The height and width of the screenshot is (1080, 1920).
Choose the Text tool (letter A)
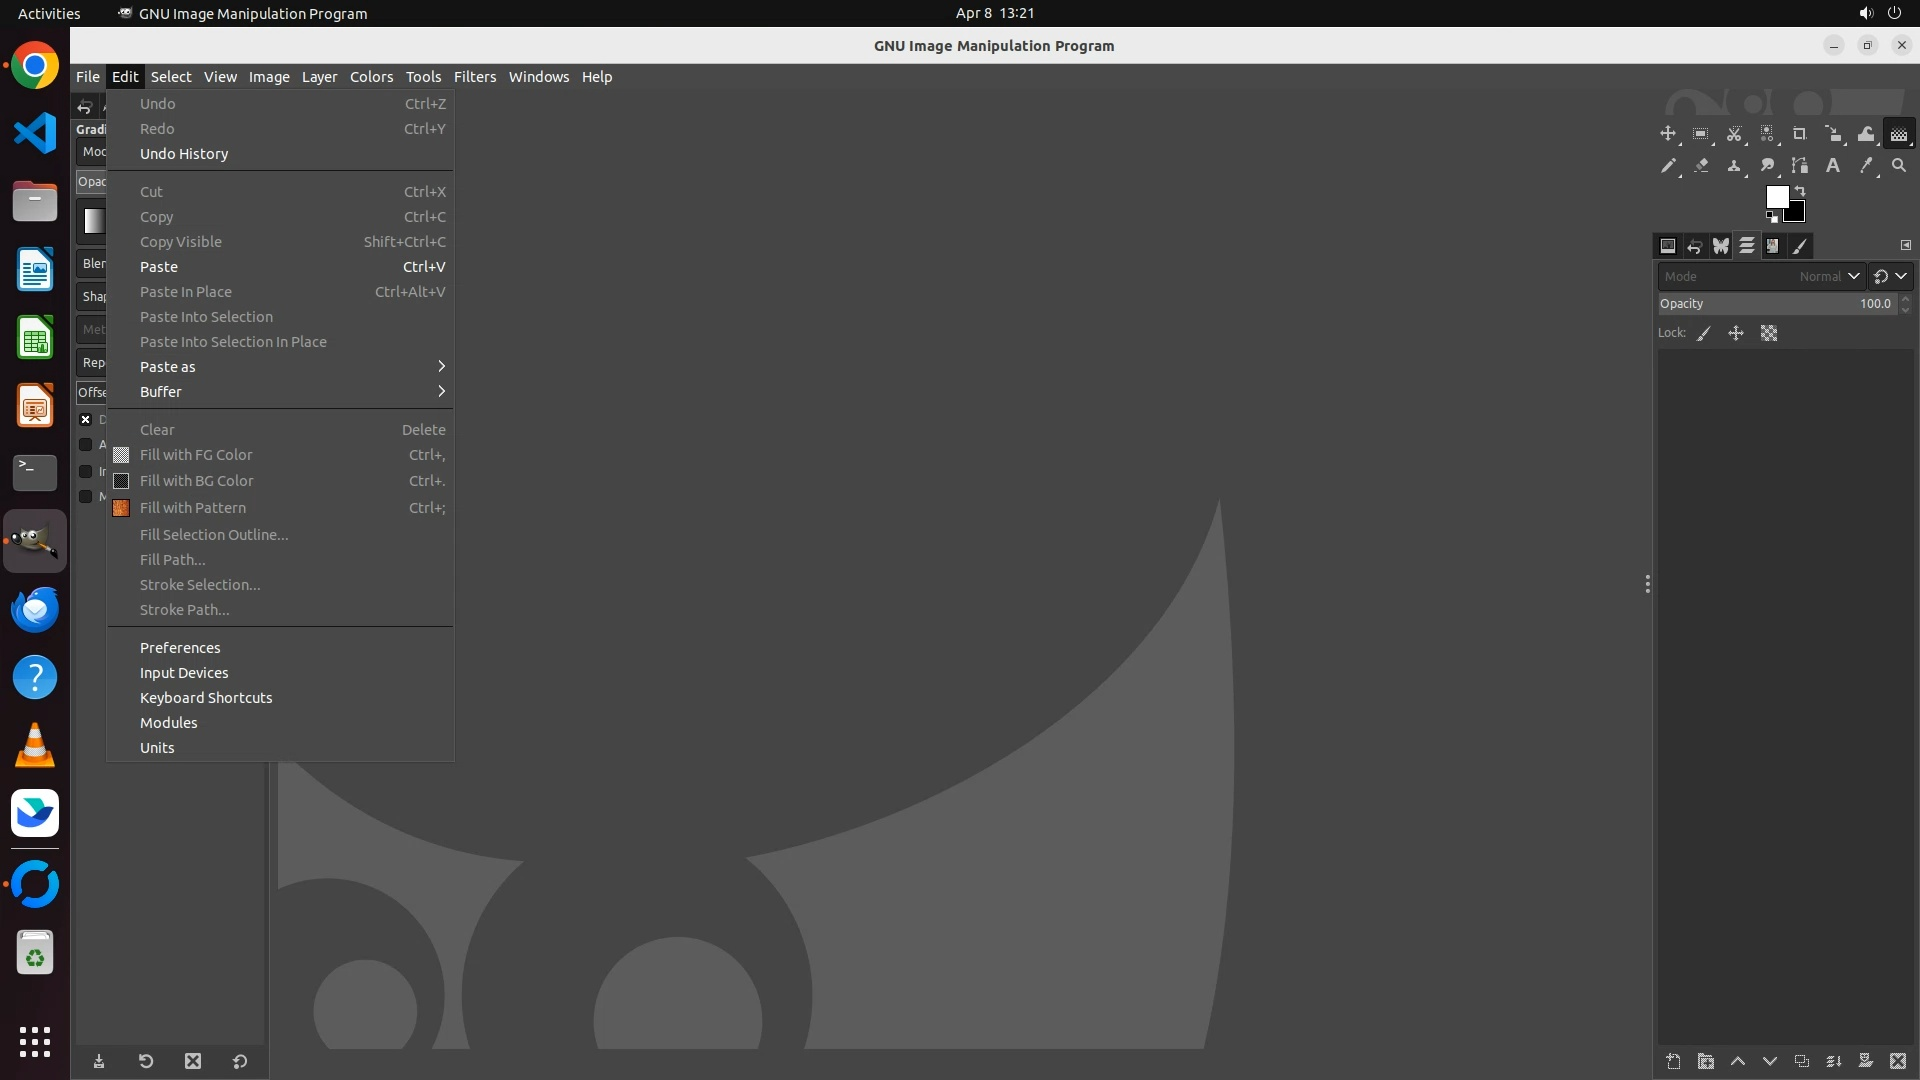(x=1833, y=166)
